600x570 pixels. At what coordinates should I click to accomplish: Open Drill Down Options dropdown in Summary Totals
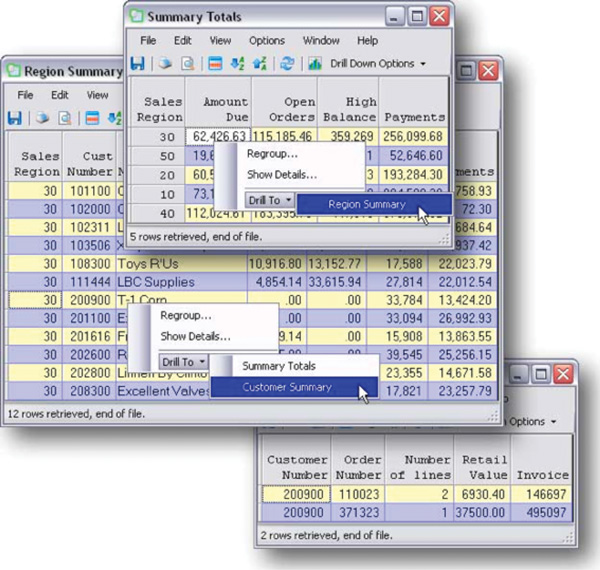coord(378,64)
